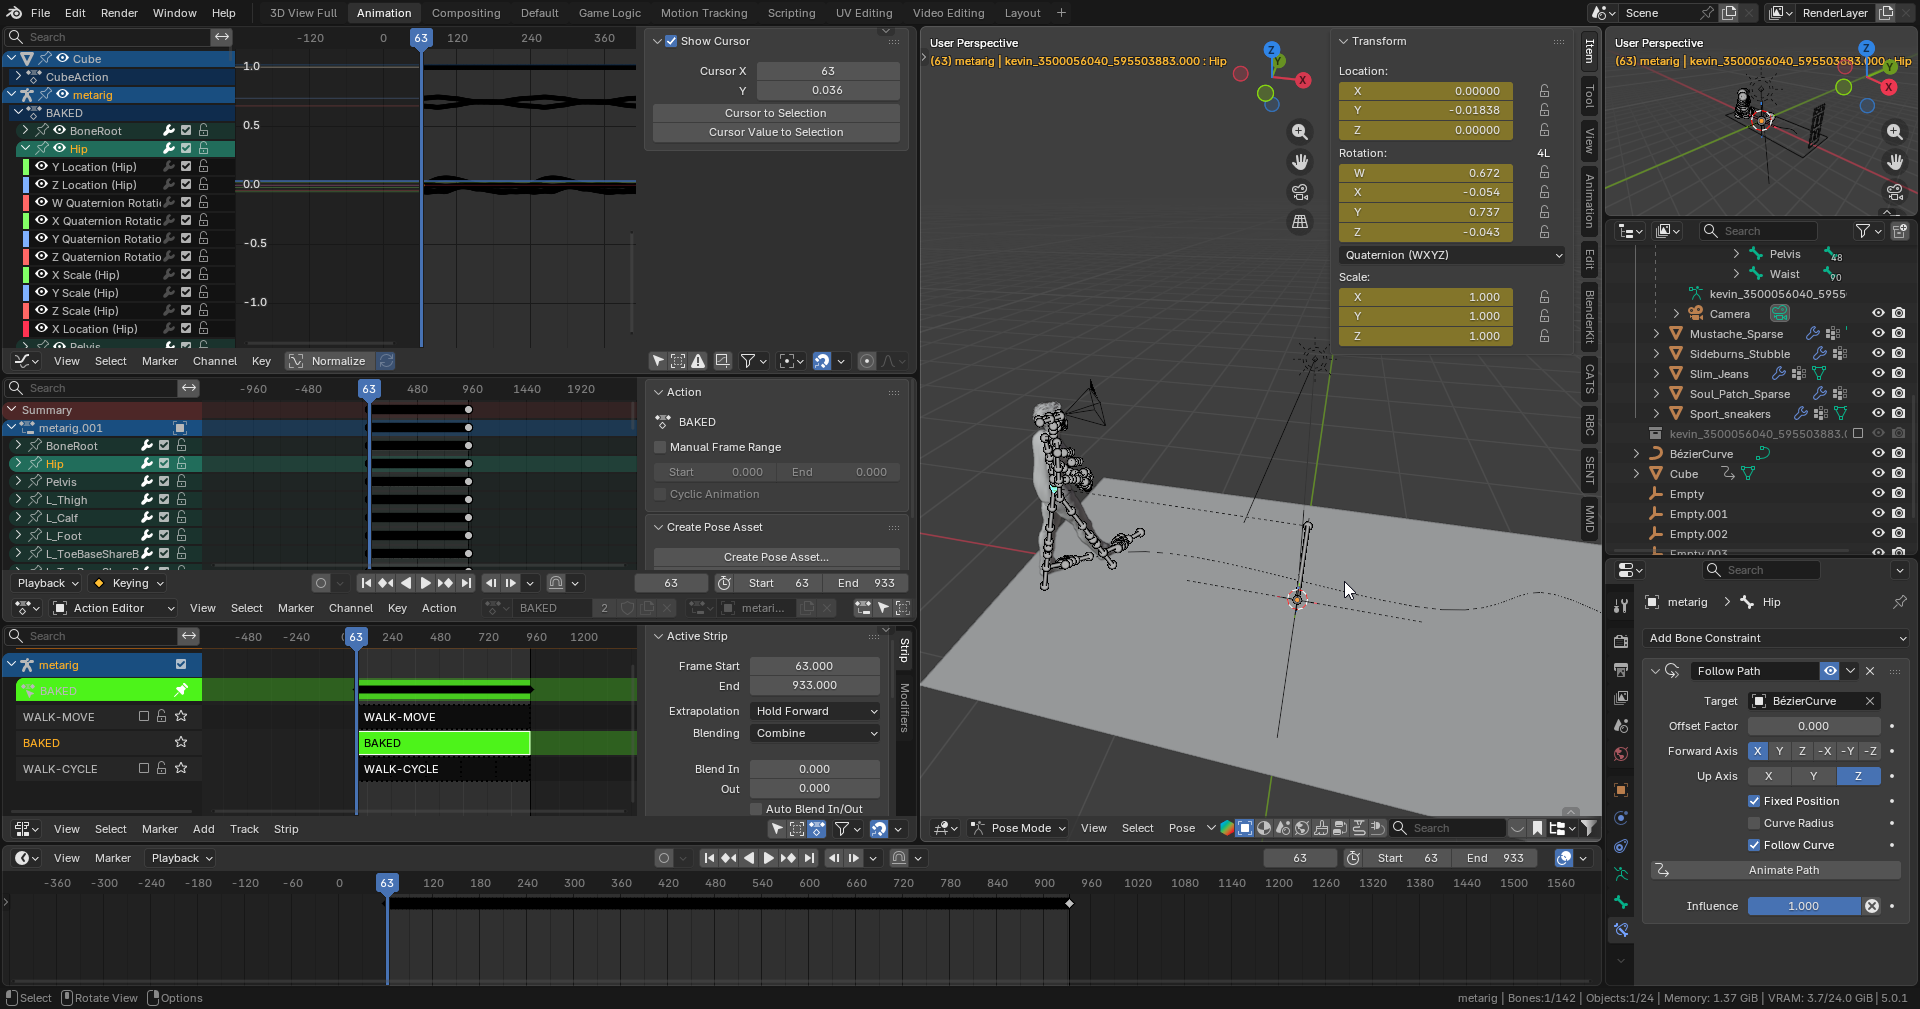Viewport: 1920px width, 1009px height.
Task: Click the Cursor Value to Selection button
Action: (x=776, y=132)
